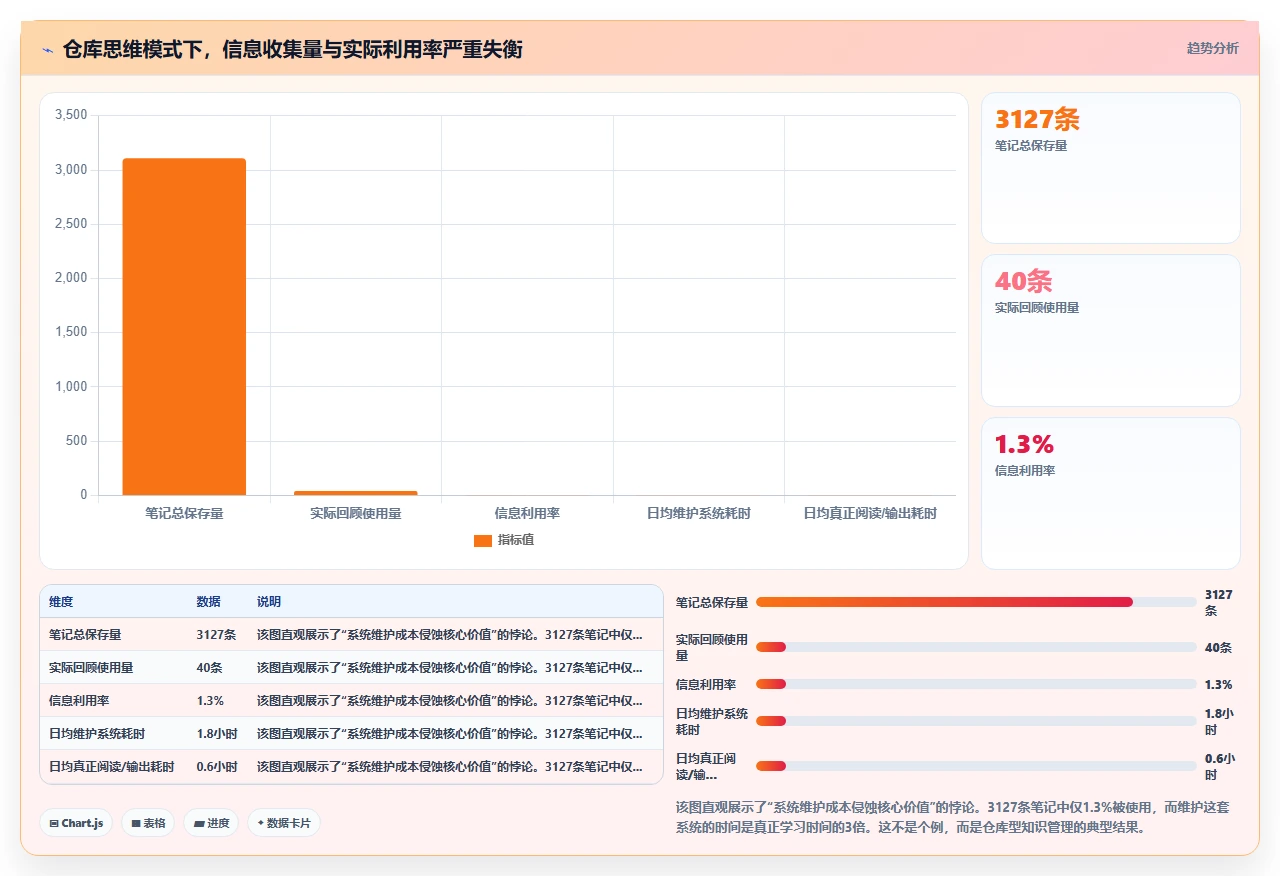Viewport: 1280px width, 876px height.
Task: Sort by the 数据 column header
Action: 208,602
